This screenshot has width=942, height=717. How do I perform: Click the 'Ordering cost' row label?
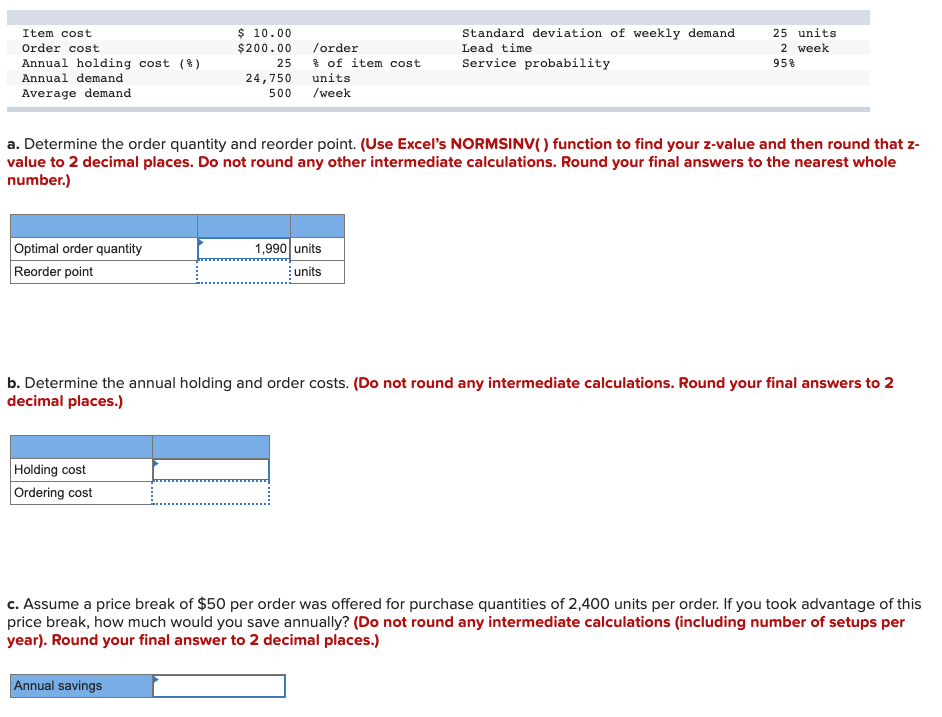53,493
